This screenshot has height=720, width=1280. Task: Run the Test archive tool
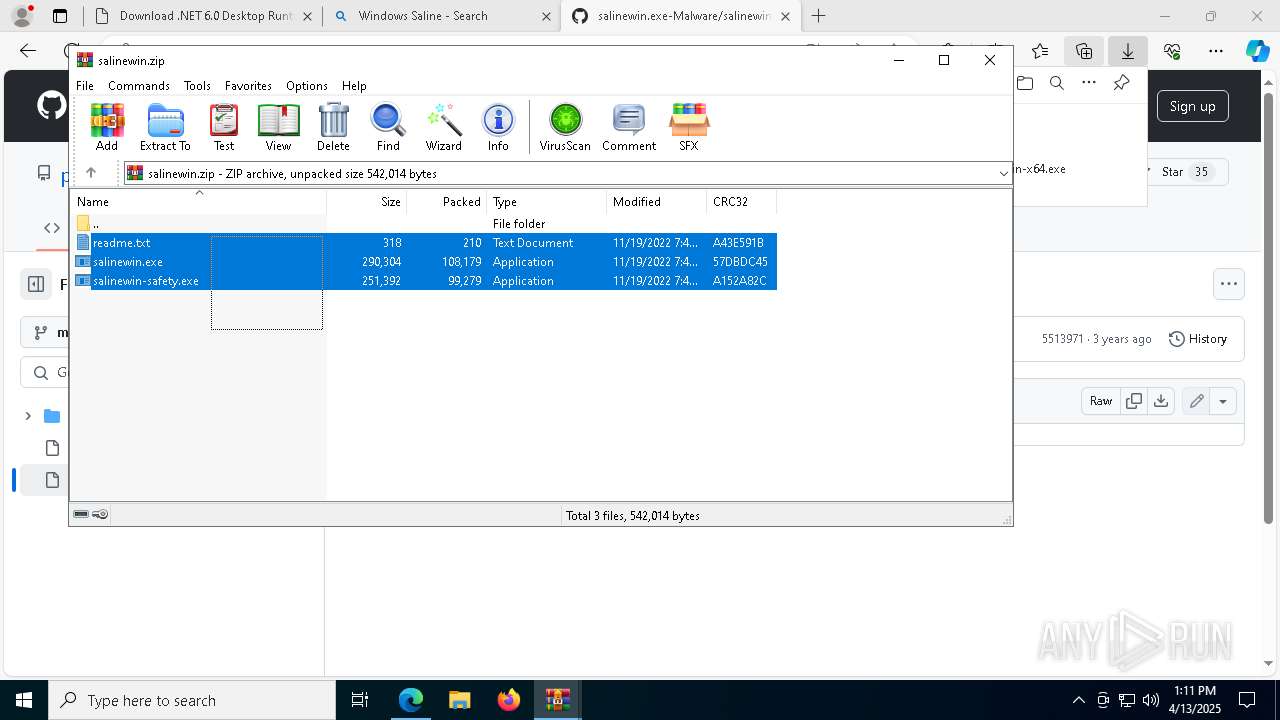(x=224, y=127)
